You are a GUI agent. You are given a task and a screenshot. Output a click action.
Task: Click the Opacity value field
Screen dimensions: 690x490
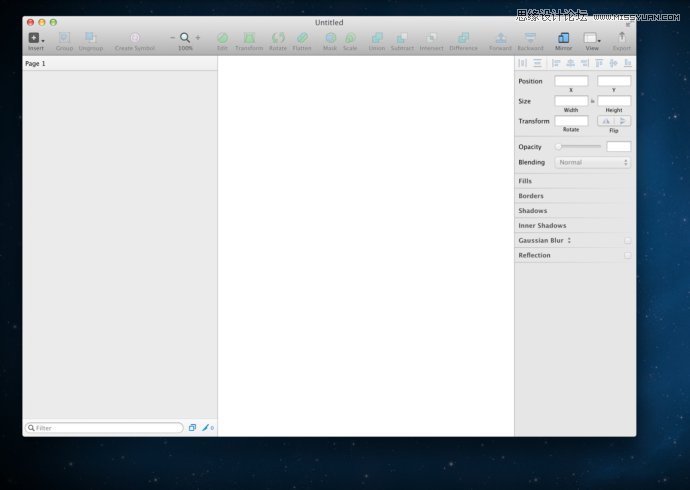(618, 146)
